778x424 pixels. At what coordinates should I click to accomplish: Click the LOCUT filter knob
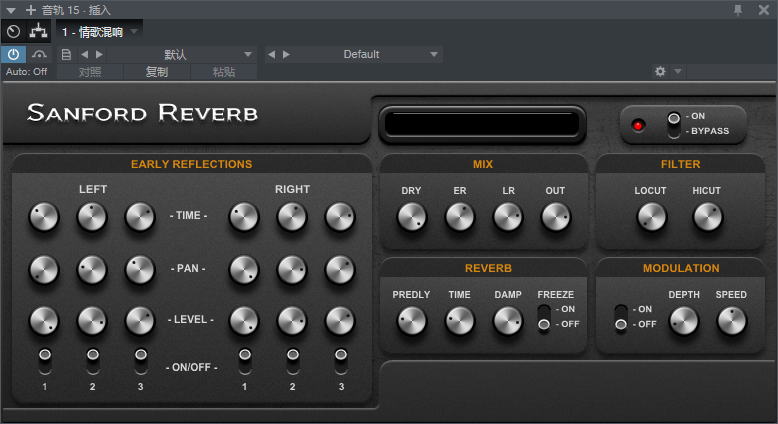point(651,217)
